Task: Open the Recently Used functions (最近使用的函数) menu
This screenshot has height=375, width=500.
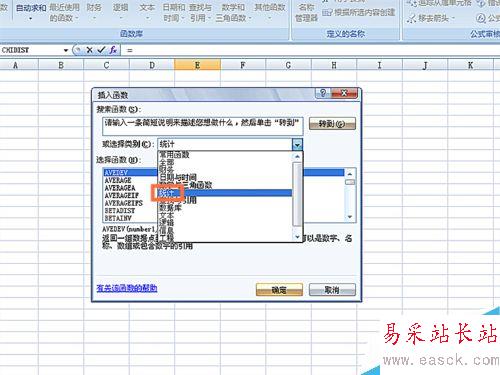Action: tap(64, 12)
